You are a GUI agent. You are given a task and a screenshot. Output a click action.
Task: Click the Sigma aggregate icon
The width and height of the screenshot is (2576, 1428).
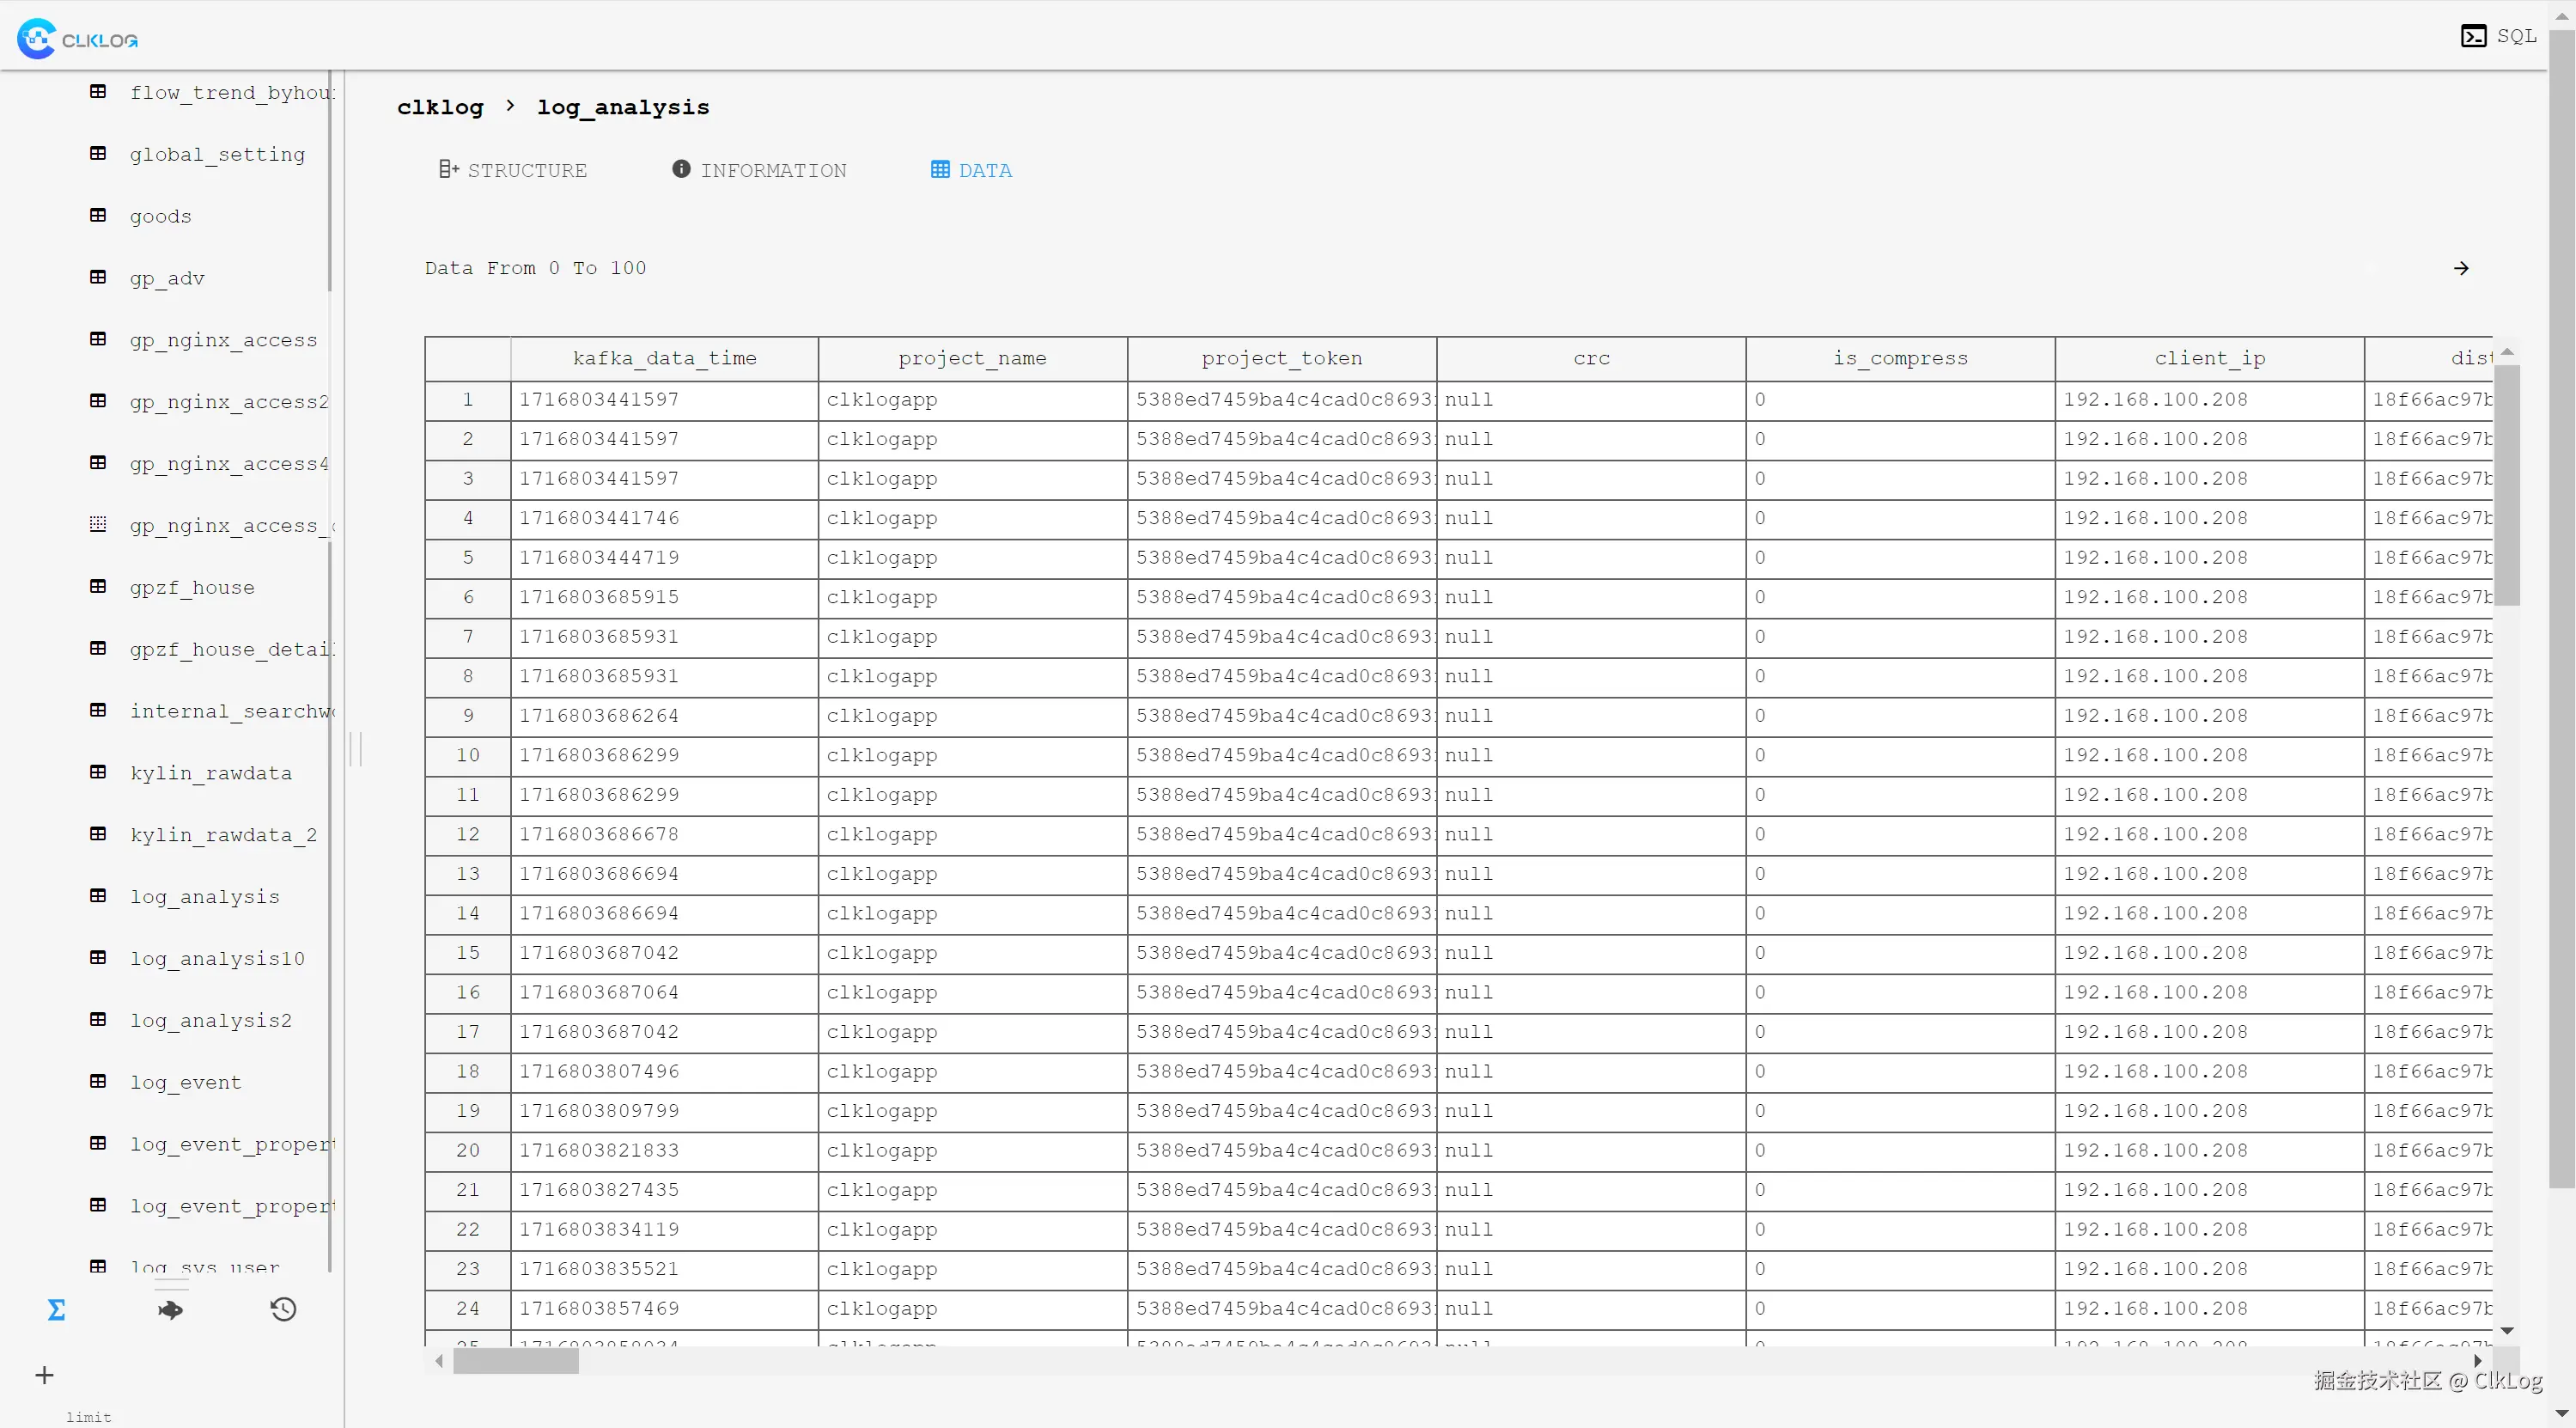click(x=56, y=1309)
